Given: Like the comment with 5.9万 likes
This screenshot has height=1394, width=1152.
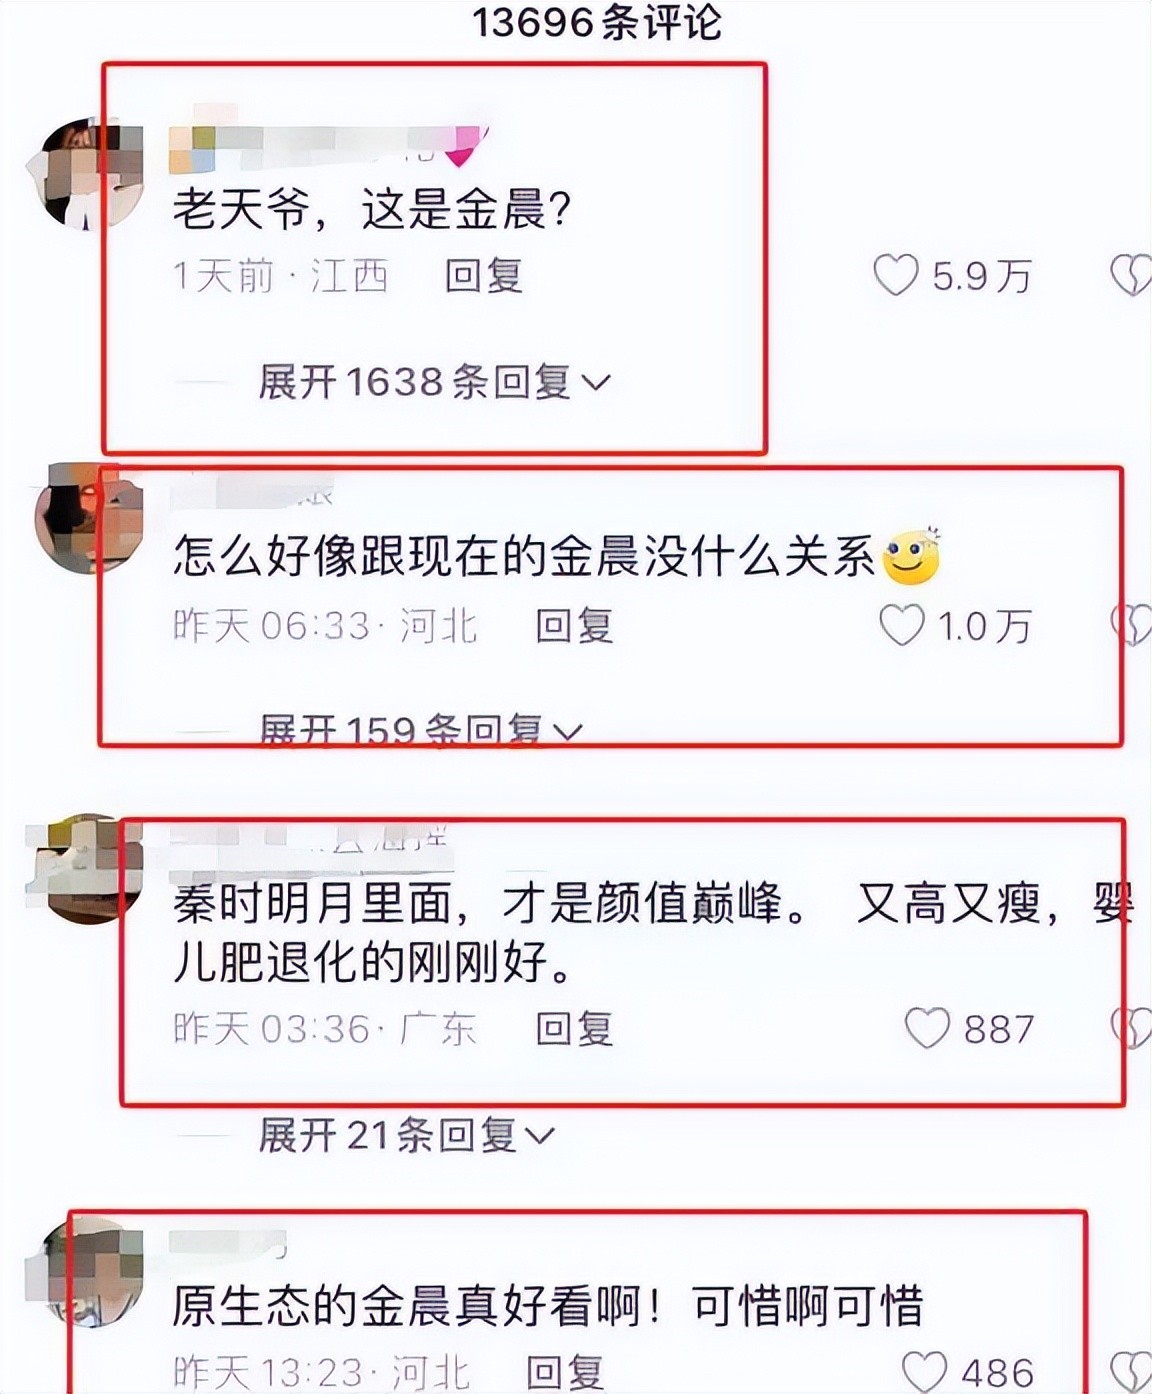Looking at the screenshot, I should (895, 275).
